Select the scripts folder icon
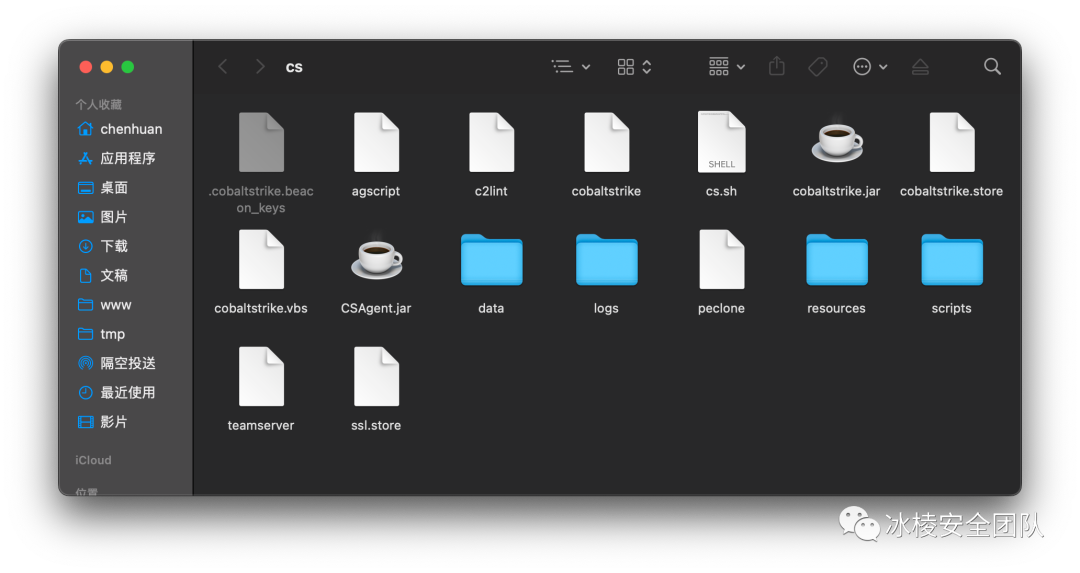Viewport: 1080px width, 573px height. coord(951,259)
